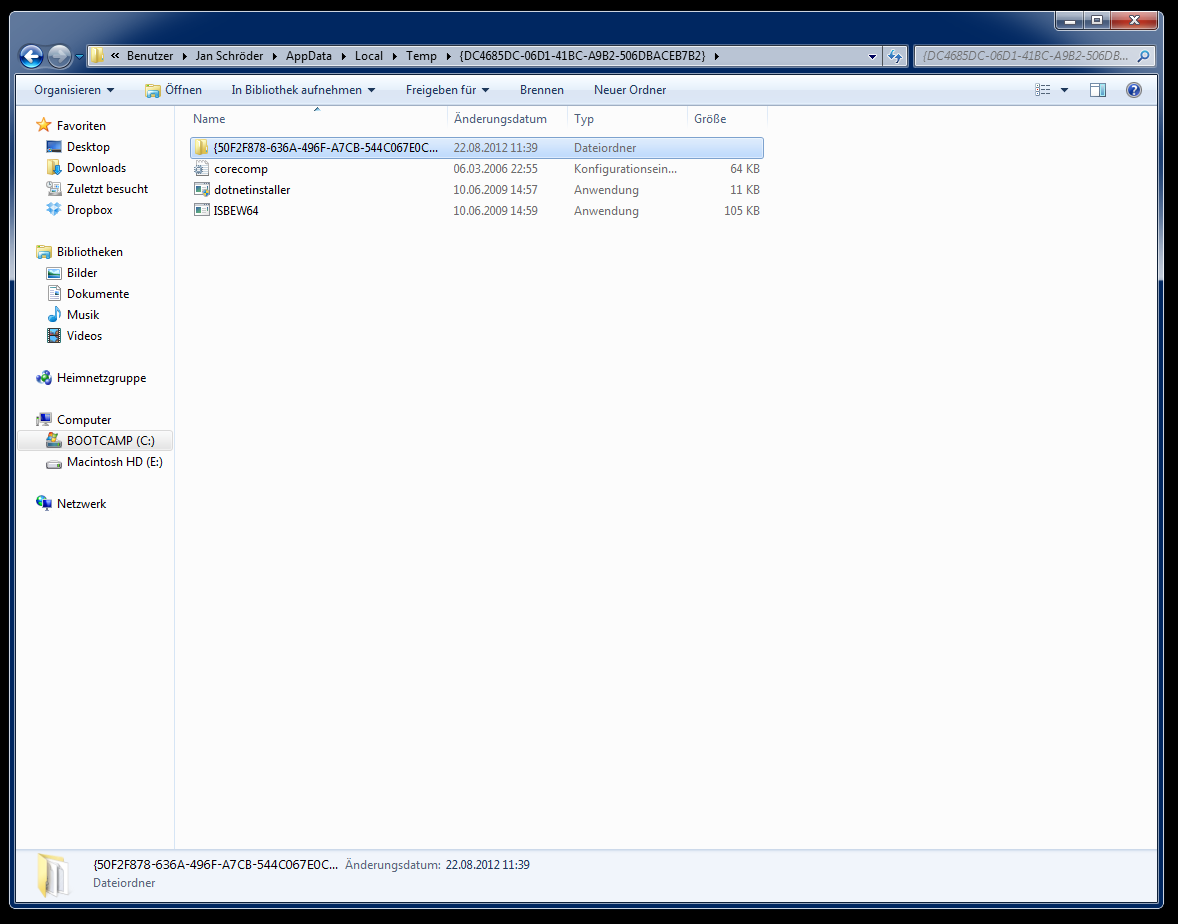The height and width of the screenshot is (924, 1178).
Task: Open the Videos library
Action: (x=84, y=336)
